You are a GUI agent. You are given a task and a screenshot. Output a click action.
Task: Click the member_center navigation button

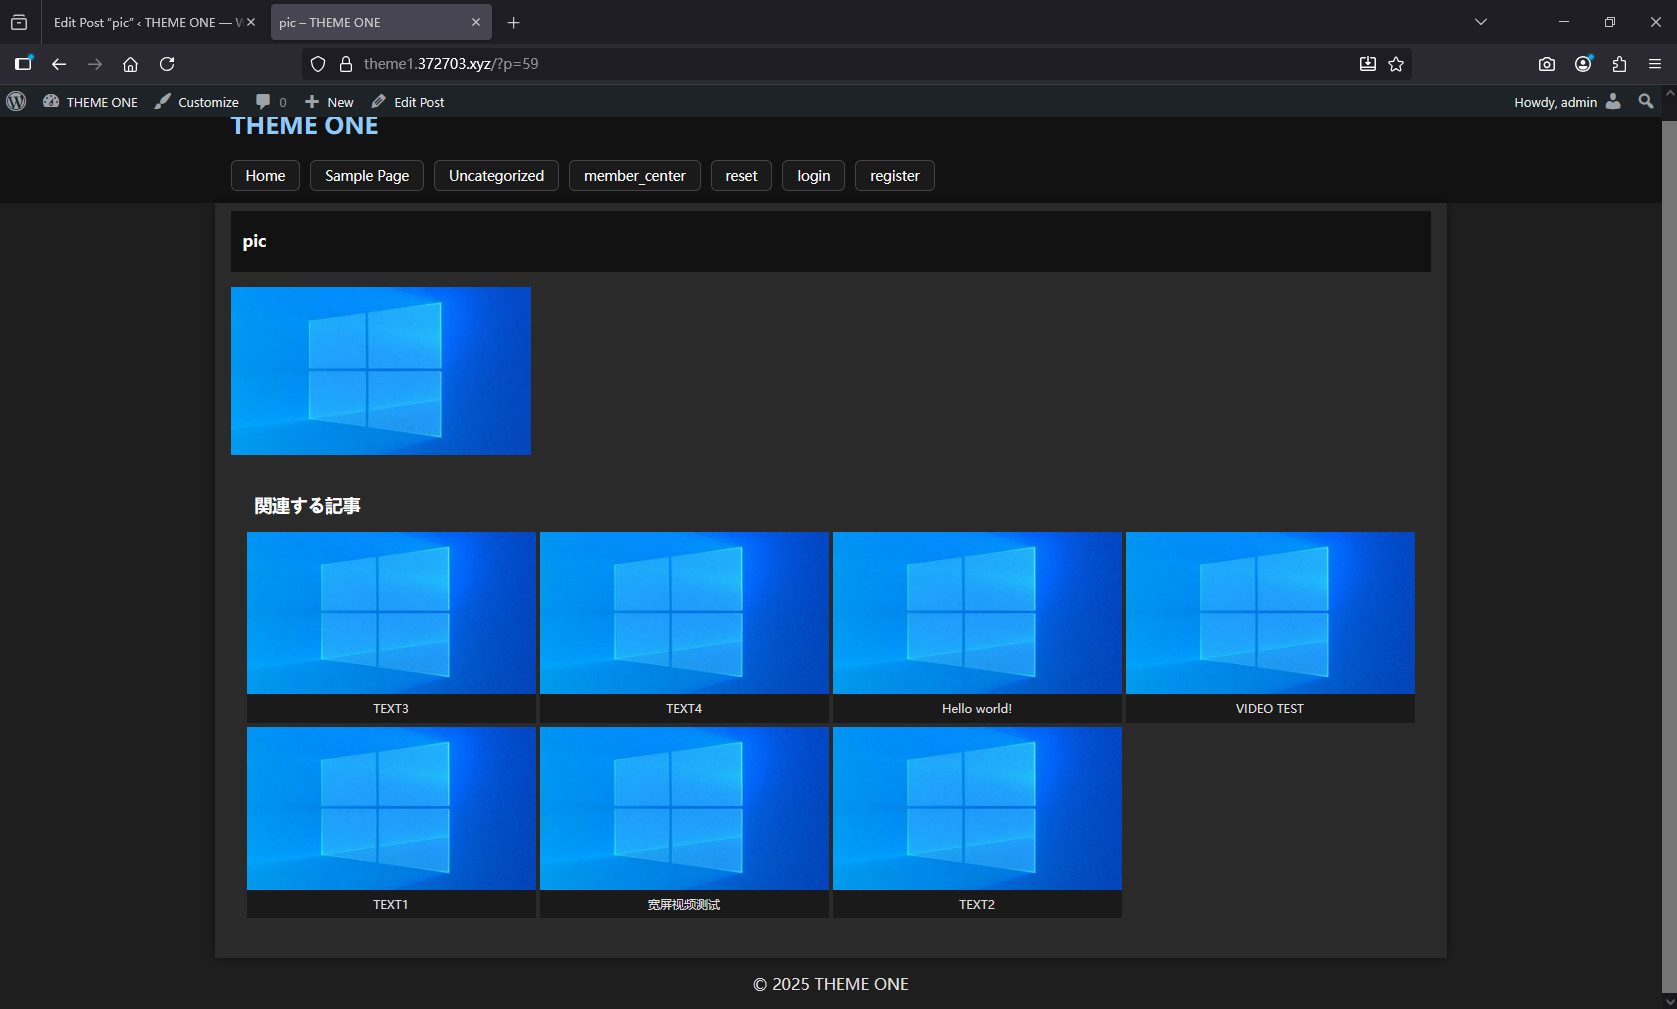(634, 176)
